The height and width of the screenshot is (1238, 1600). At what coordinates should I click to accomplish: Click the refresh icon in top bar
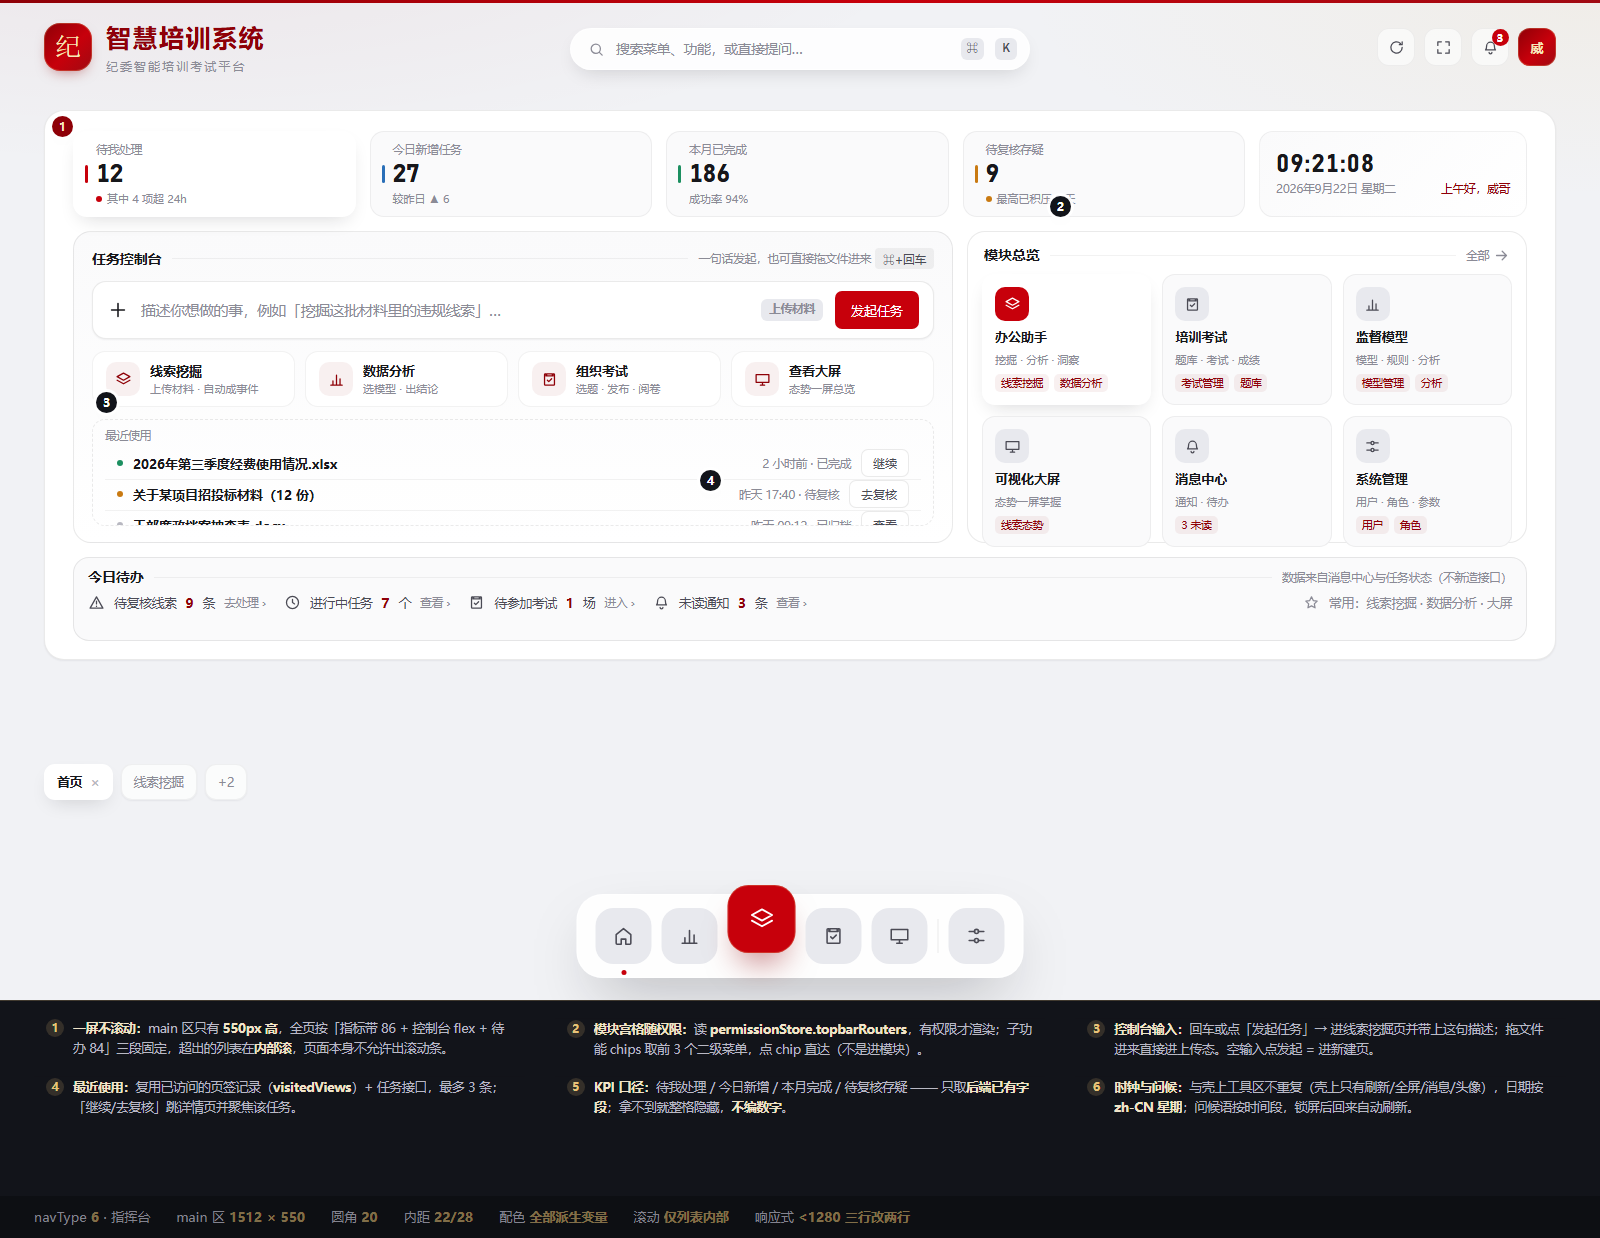1396,47
